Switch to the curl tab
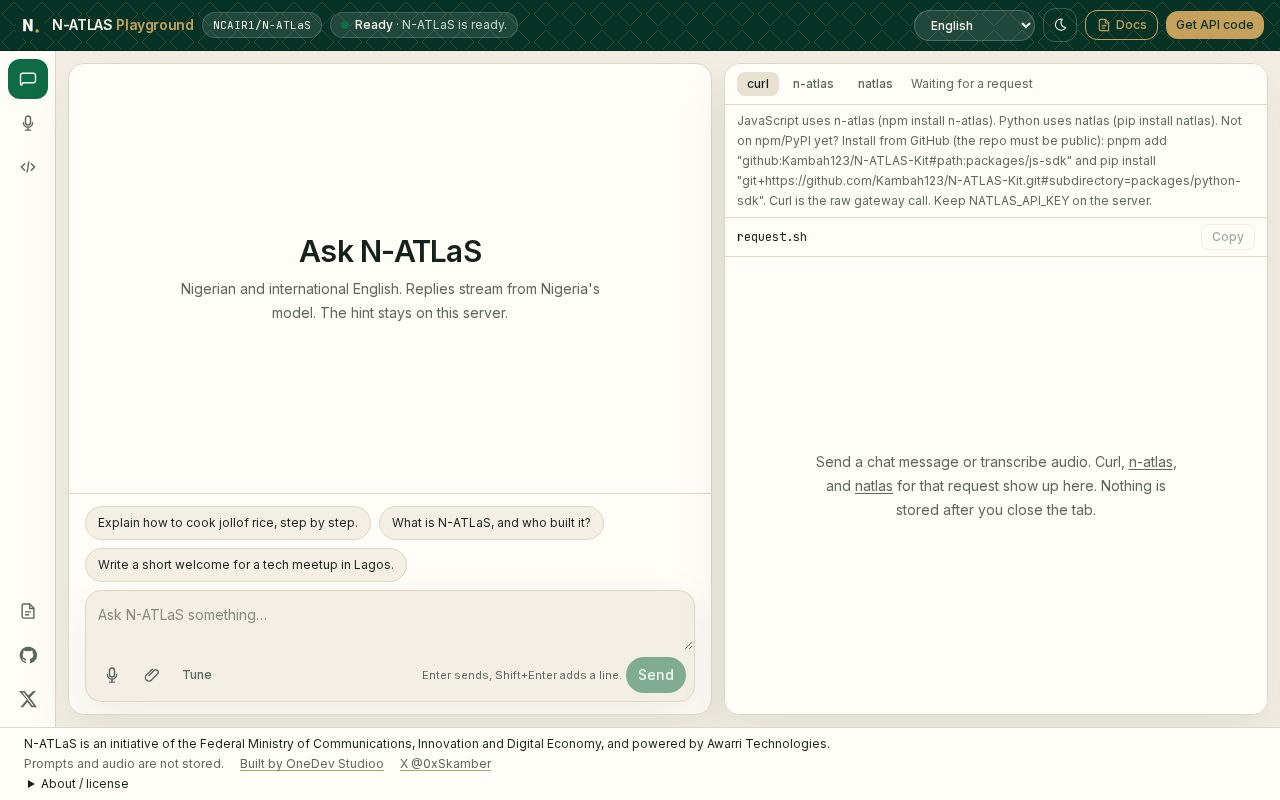Screen dimensions: 1280x800 tap(758, 84)
